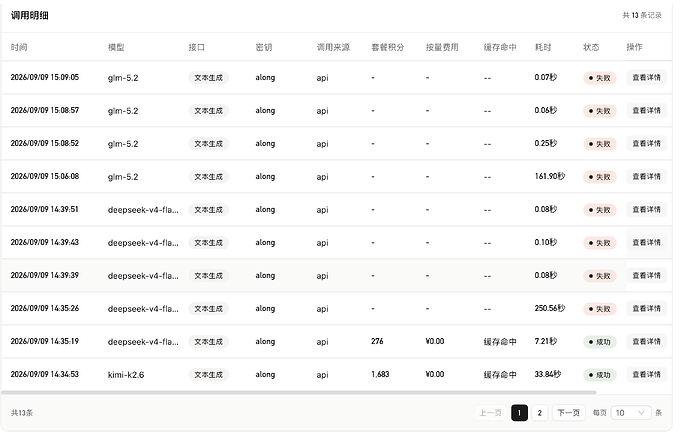690x435 pixels.
Task: View details for the 14:39:51 call
Action: [x=646, y=209]
